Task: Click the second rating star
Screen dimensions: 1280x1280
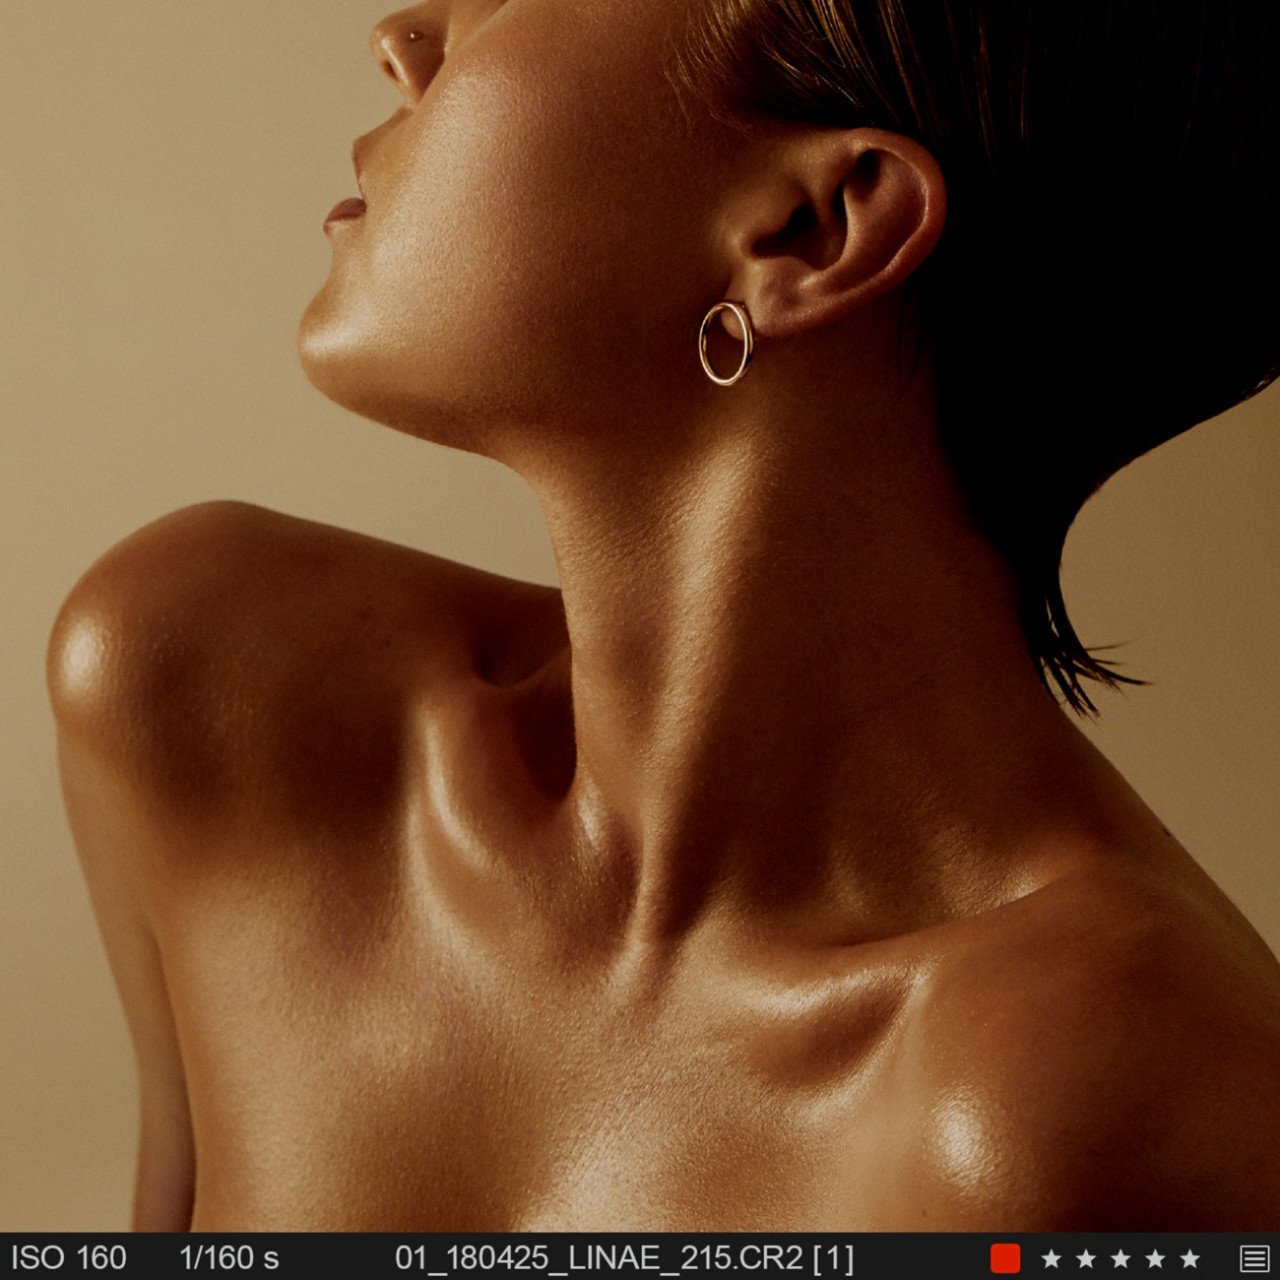Action: [x=1086, y=1258]
